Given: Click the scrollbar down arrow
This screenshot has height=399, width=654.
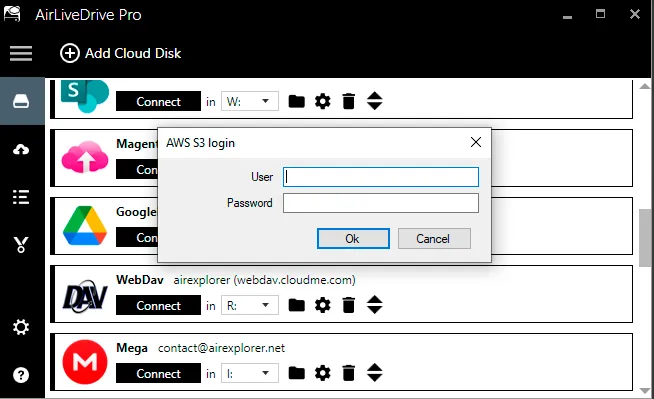Looking at the screenshot, I should [x=644, y=391].
